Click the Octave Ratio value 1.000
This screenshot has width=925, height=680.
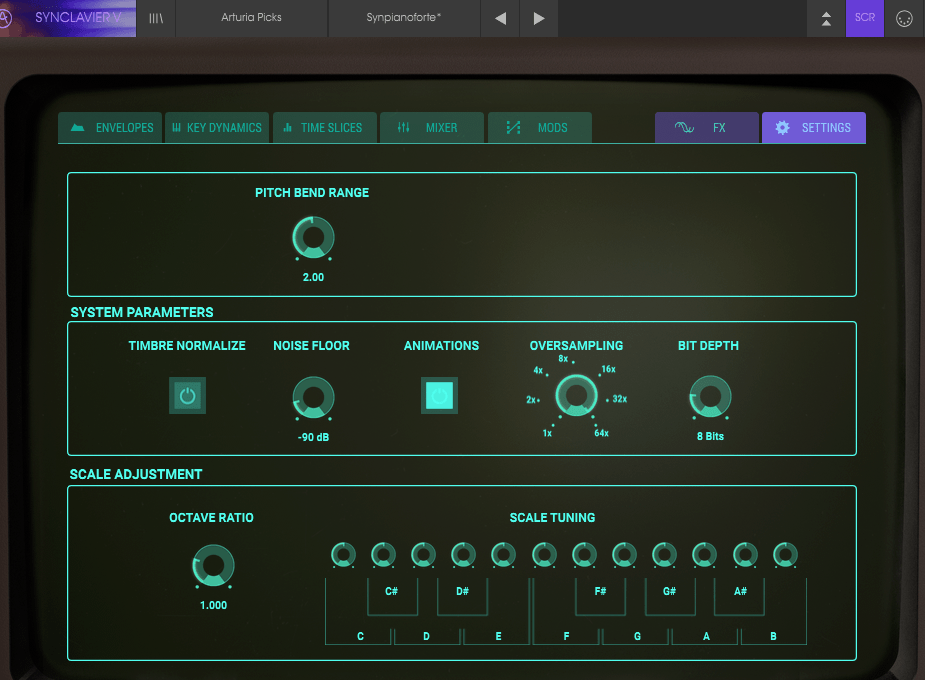click(x=214, y=605)
